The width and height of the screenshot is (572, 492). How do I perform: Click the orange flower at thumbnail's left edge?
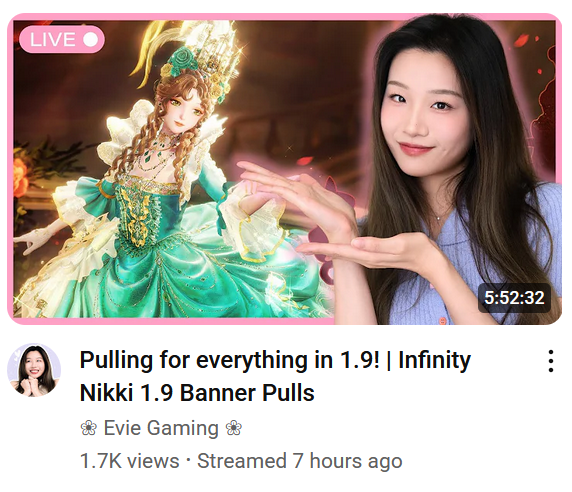[x=19, y=177]
